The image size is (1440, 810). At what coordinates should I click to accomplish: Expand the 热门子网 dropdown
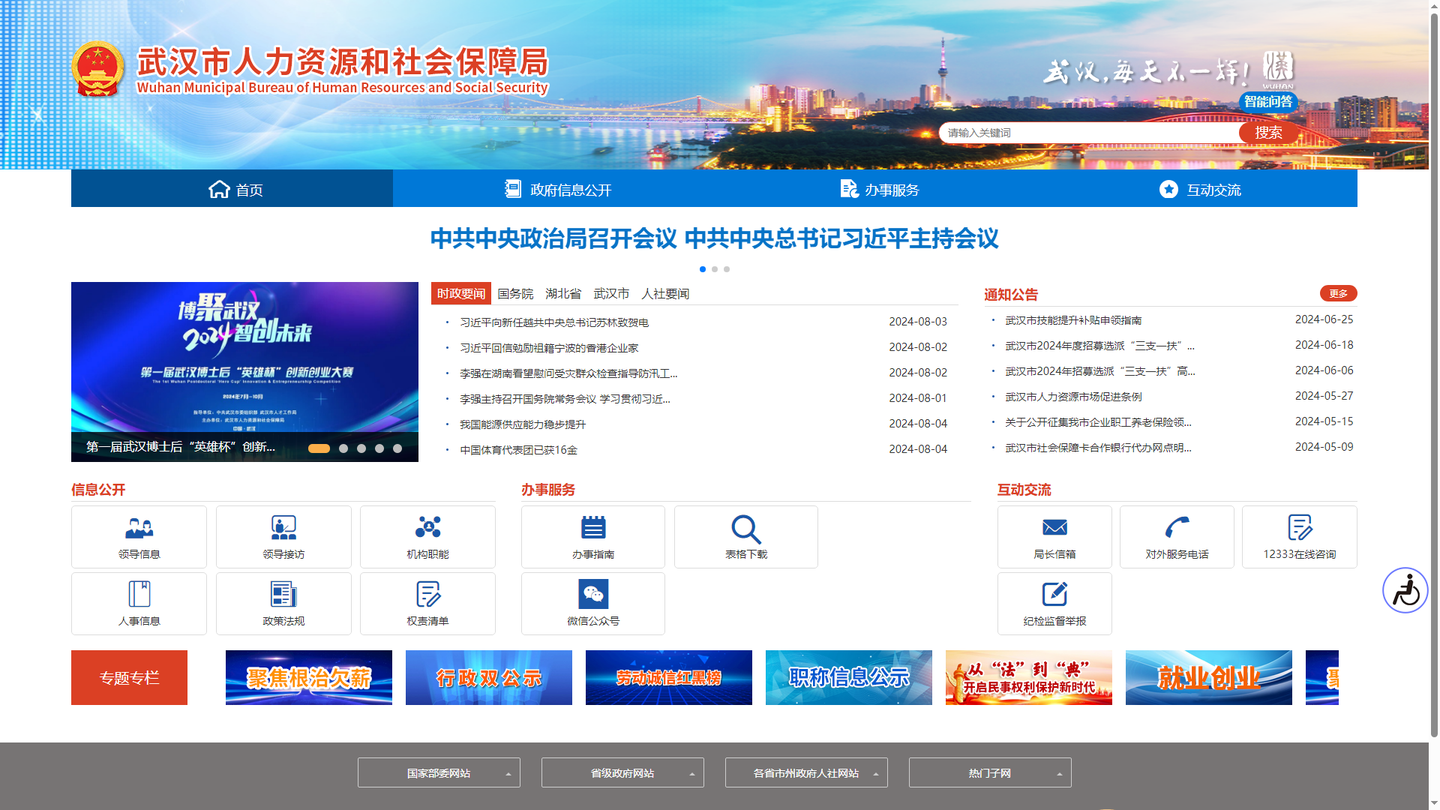[x=990, y=773]
